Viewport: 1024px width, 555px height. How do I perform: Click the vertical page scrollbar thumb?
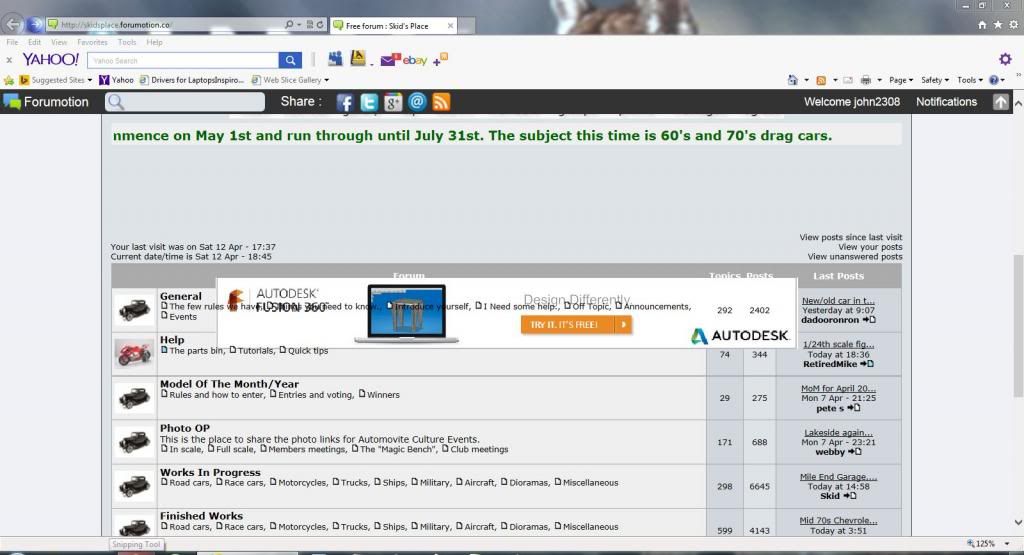tap(1018, 325)
